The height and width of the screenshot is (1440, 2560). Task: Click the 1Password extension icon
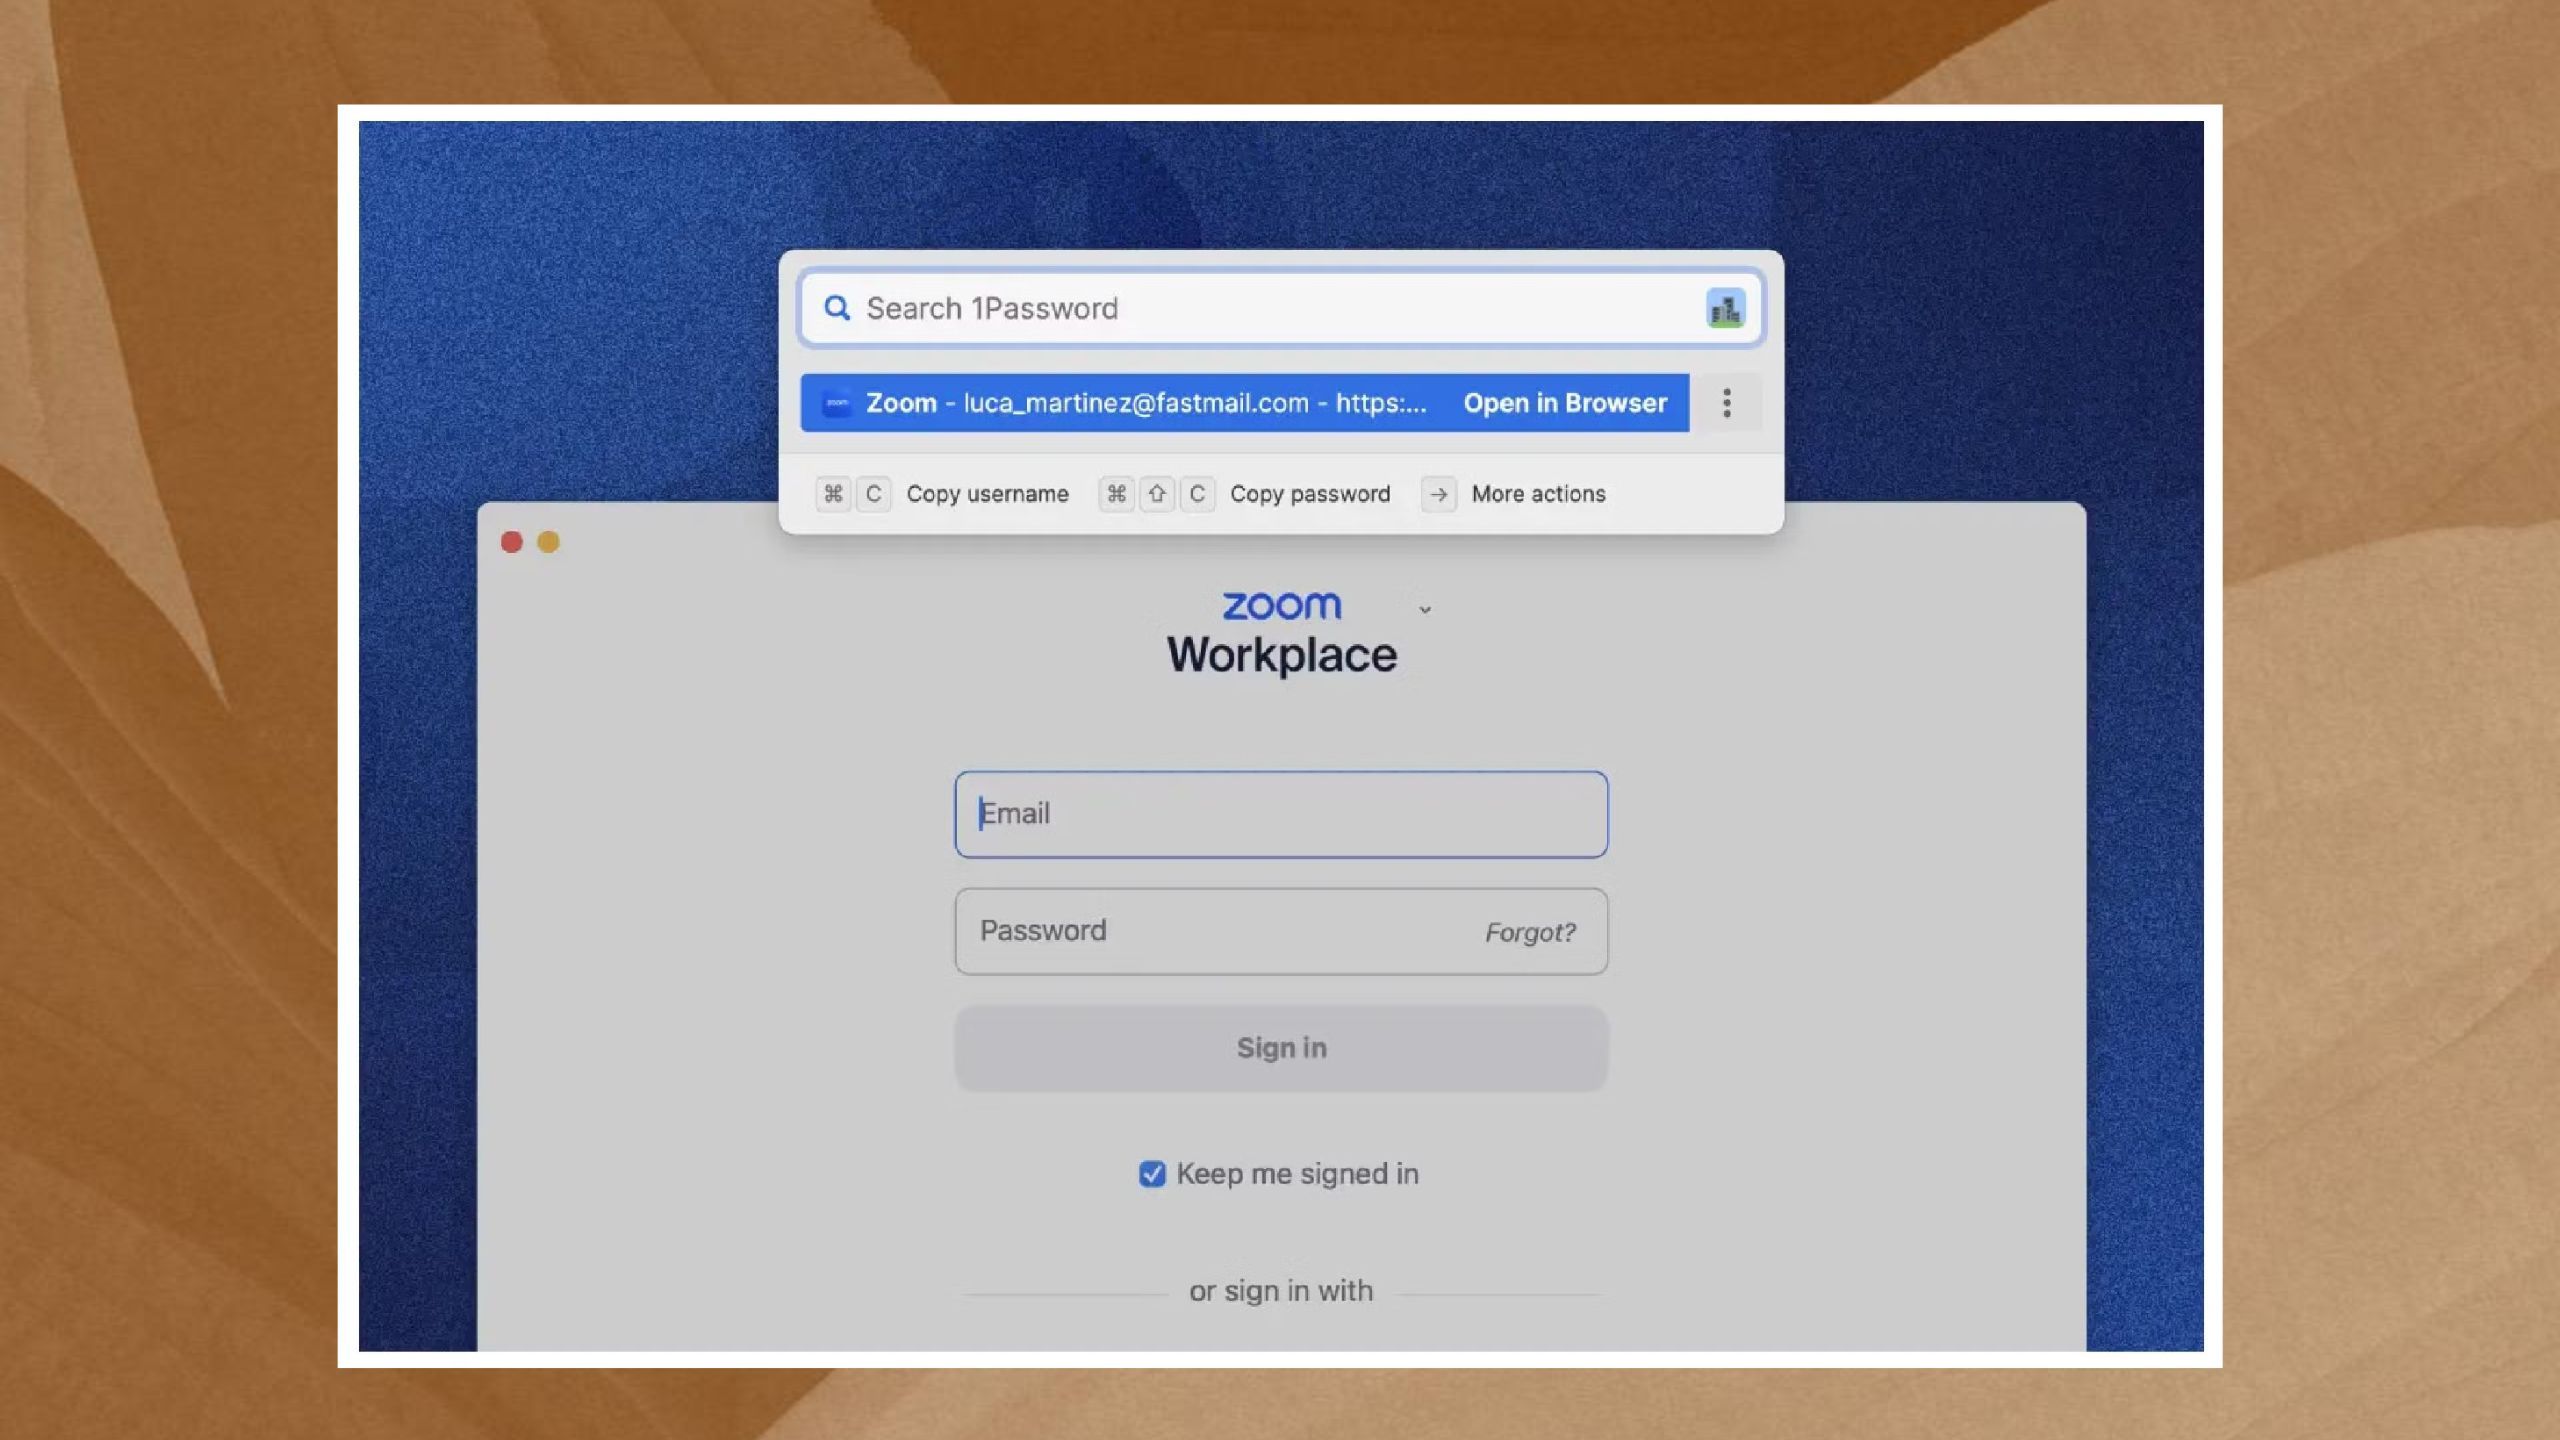pos(1723,308)
